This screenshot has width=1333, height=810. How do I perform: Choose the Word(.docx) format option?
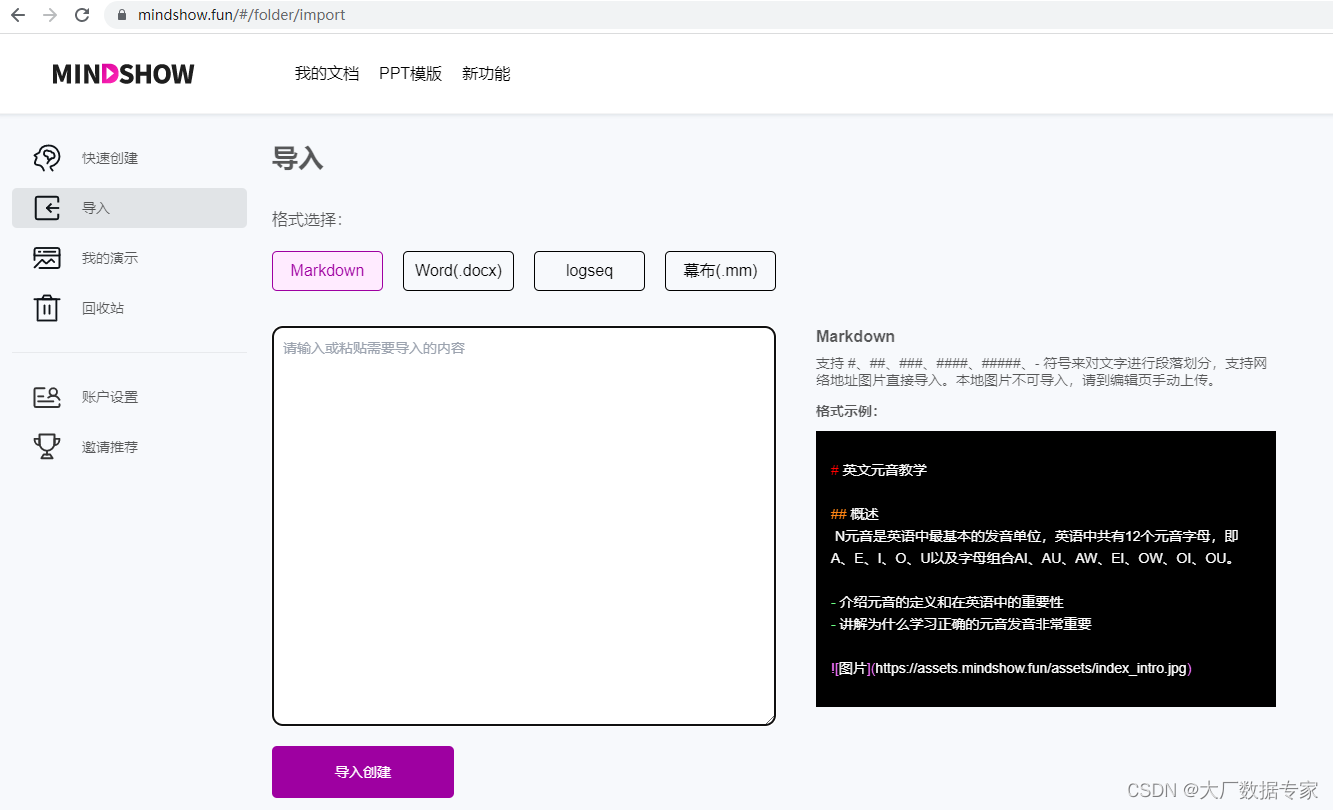click(458, 271)
